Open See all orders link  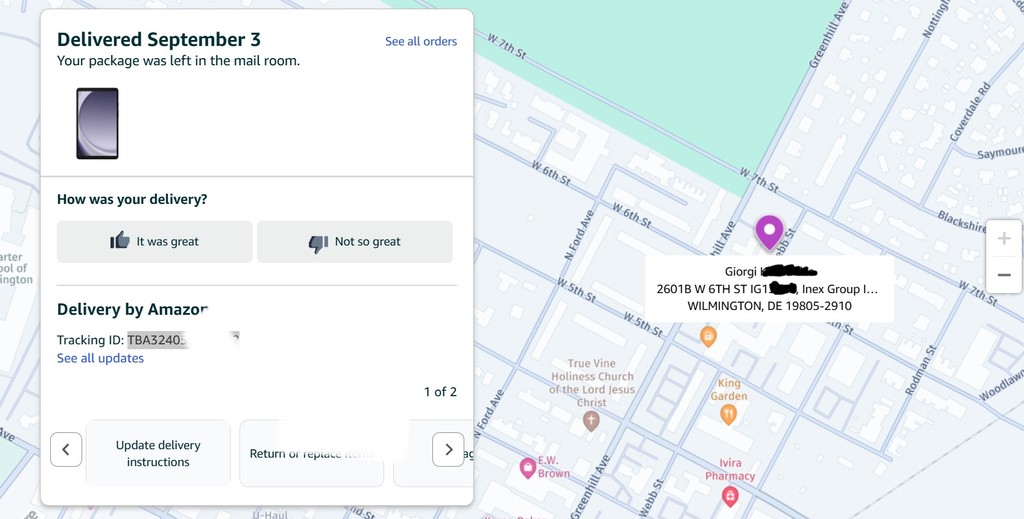[421, 41]
